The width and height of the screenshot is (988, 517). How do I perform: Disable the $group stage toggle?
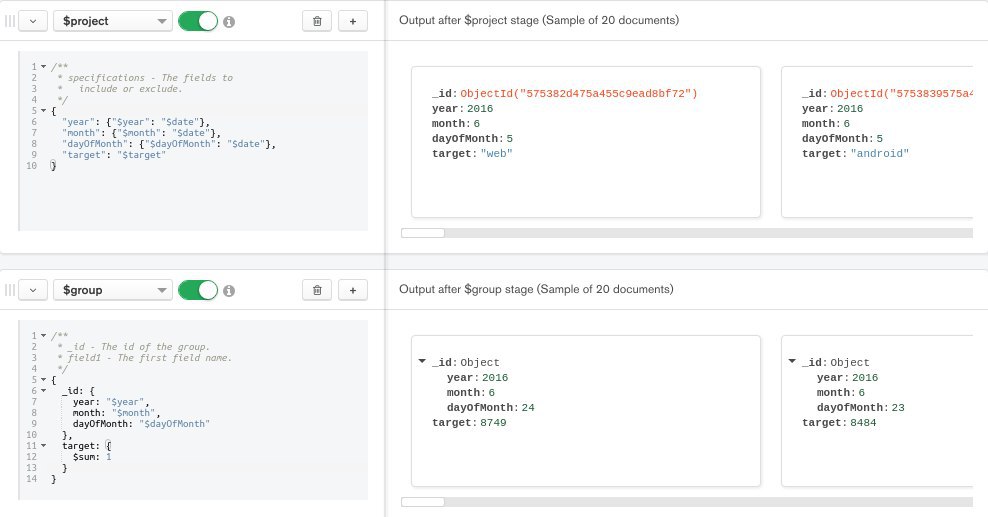[x=198, y=290]
